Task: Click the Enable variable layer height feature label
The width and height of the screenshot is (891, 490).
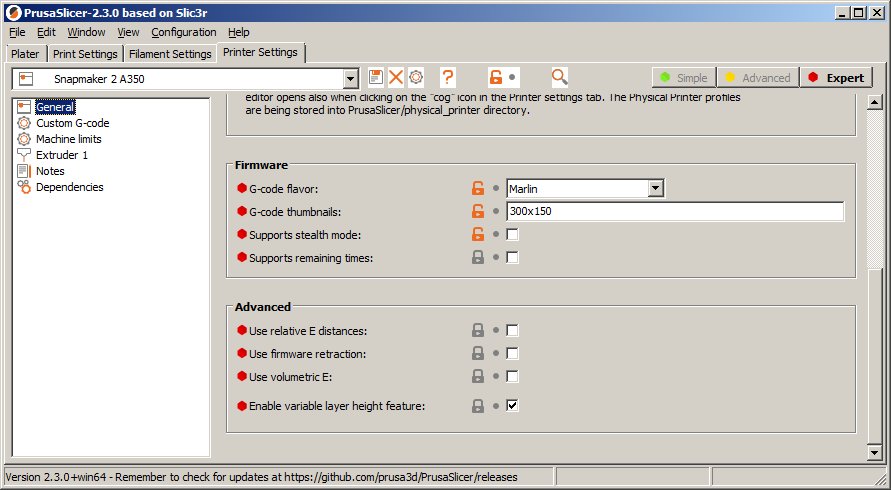Action: click(x=337, y=406)
